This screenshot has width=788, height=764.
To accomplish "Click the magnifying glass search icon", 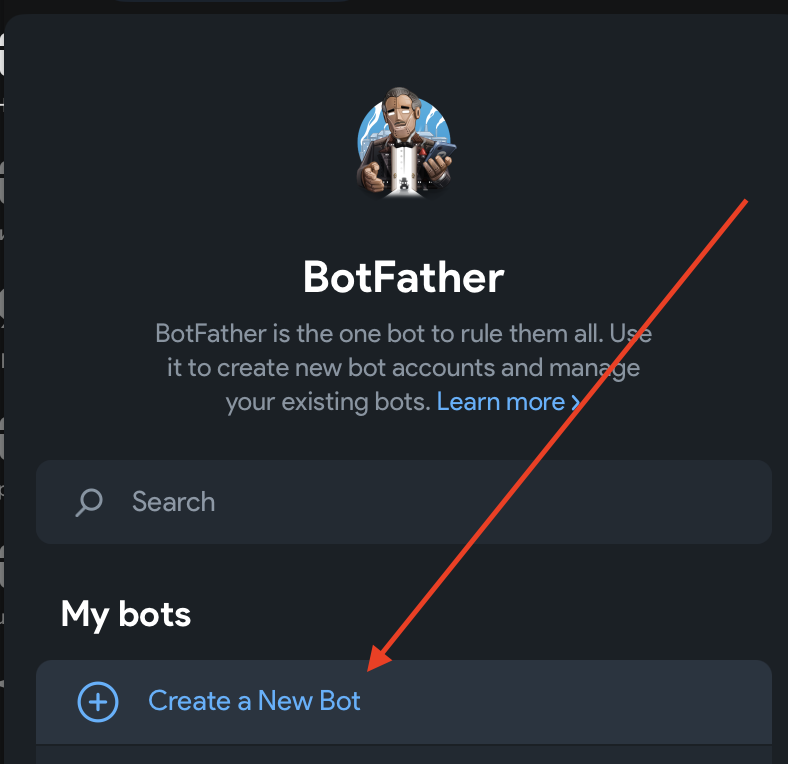I will [x=89, y=501].
